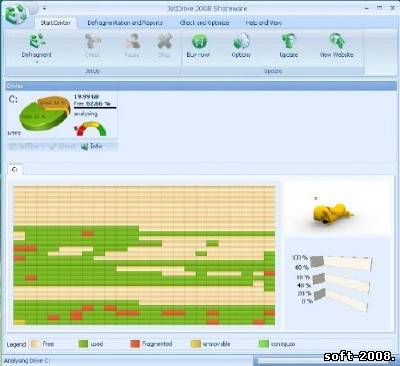Pause the running job

tap(132, 41)
